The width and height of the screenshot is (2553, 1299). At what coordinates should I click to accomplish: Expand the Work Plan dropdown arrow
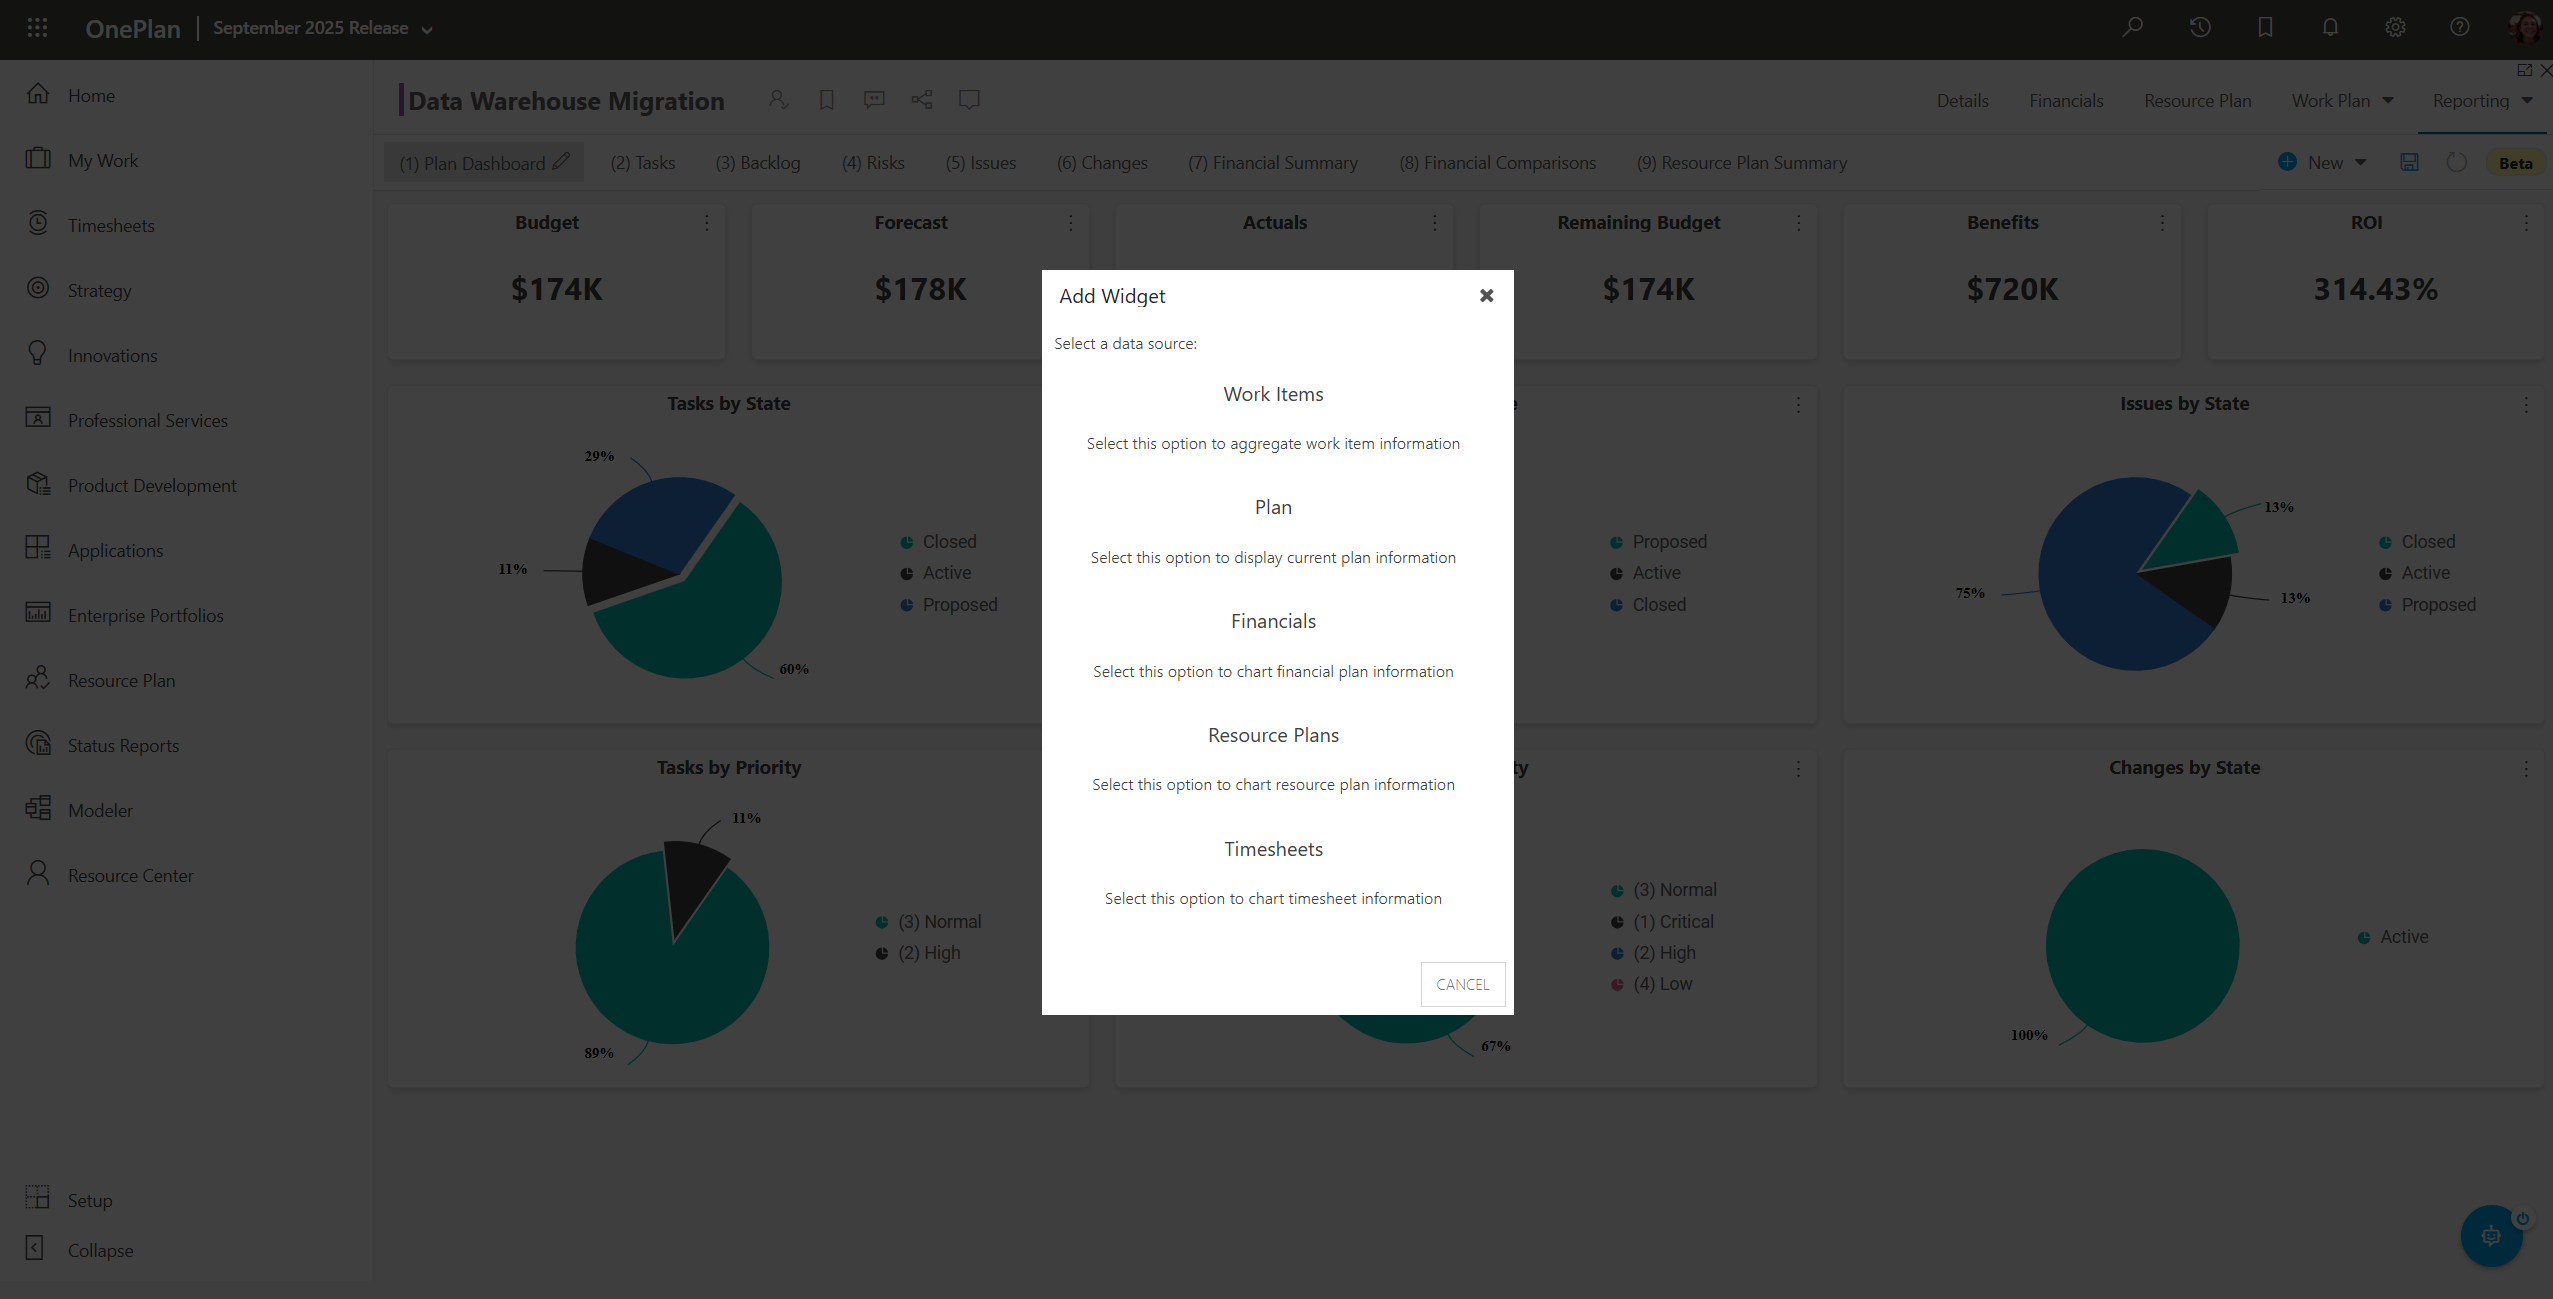[x=2389, y=100]
